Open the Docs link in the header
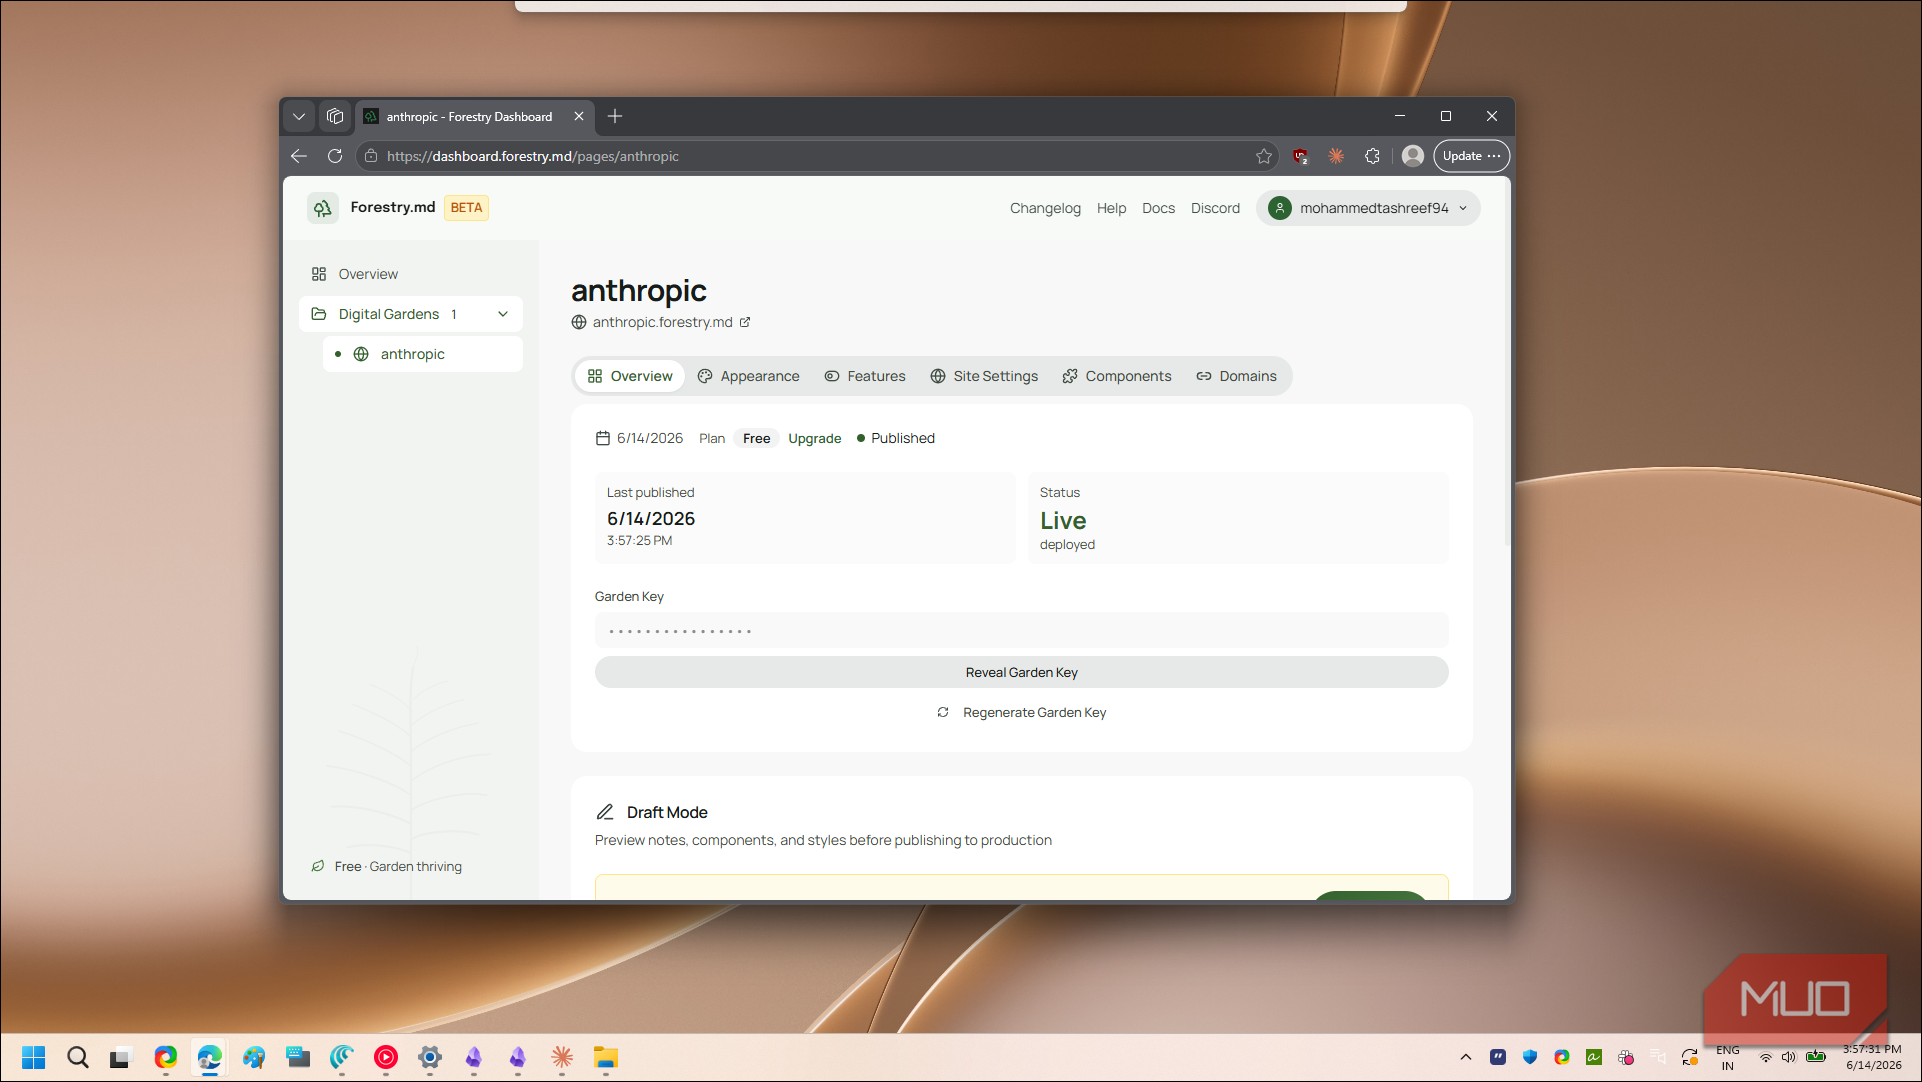Viewport: 1922px width, 1082px height. click(1158, 208)
